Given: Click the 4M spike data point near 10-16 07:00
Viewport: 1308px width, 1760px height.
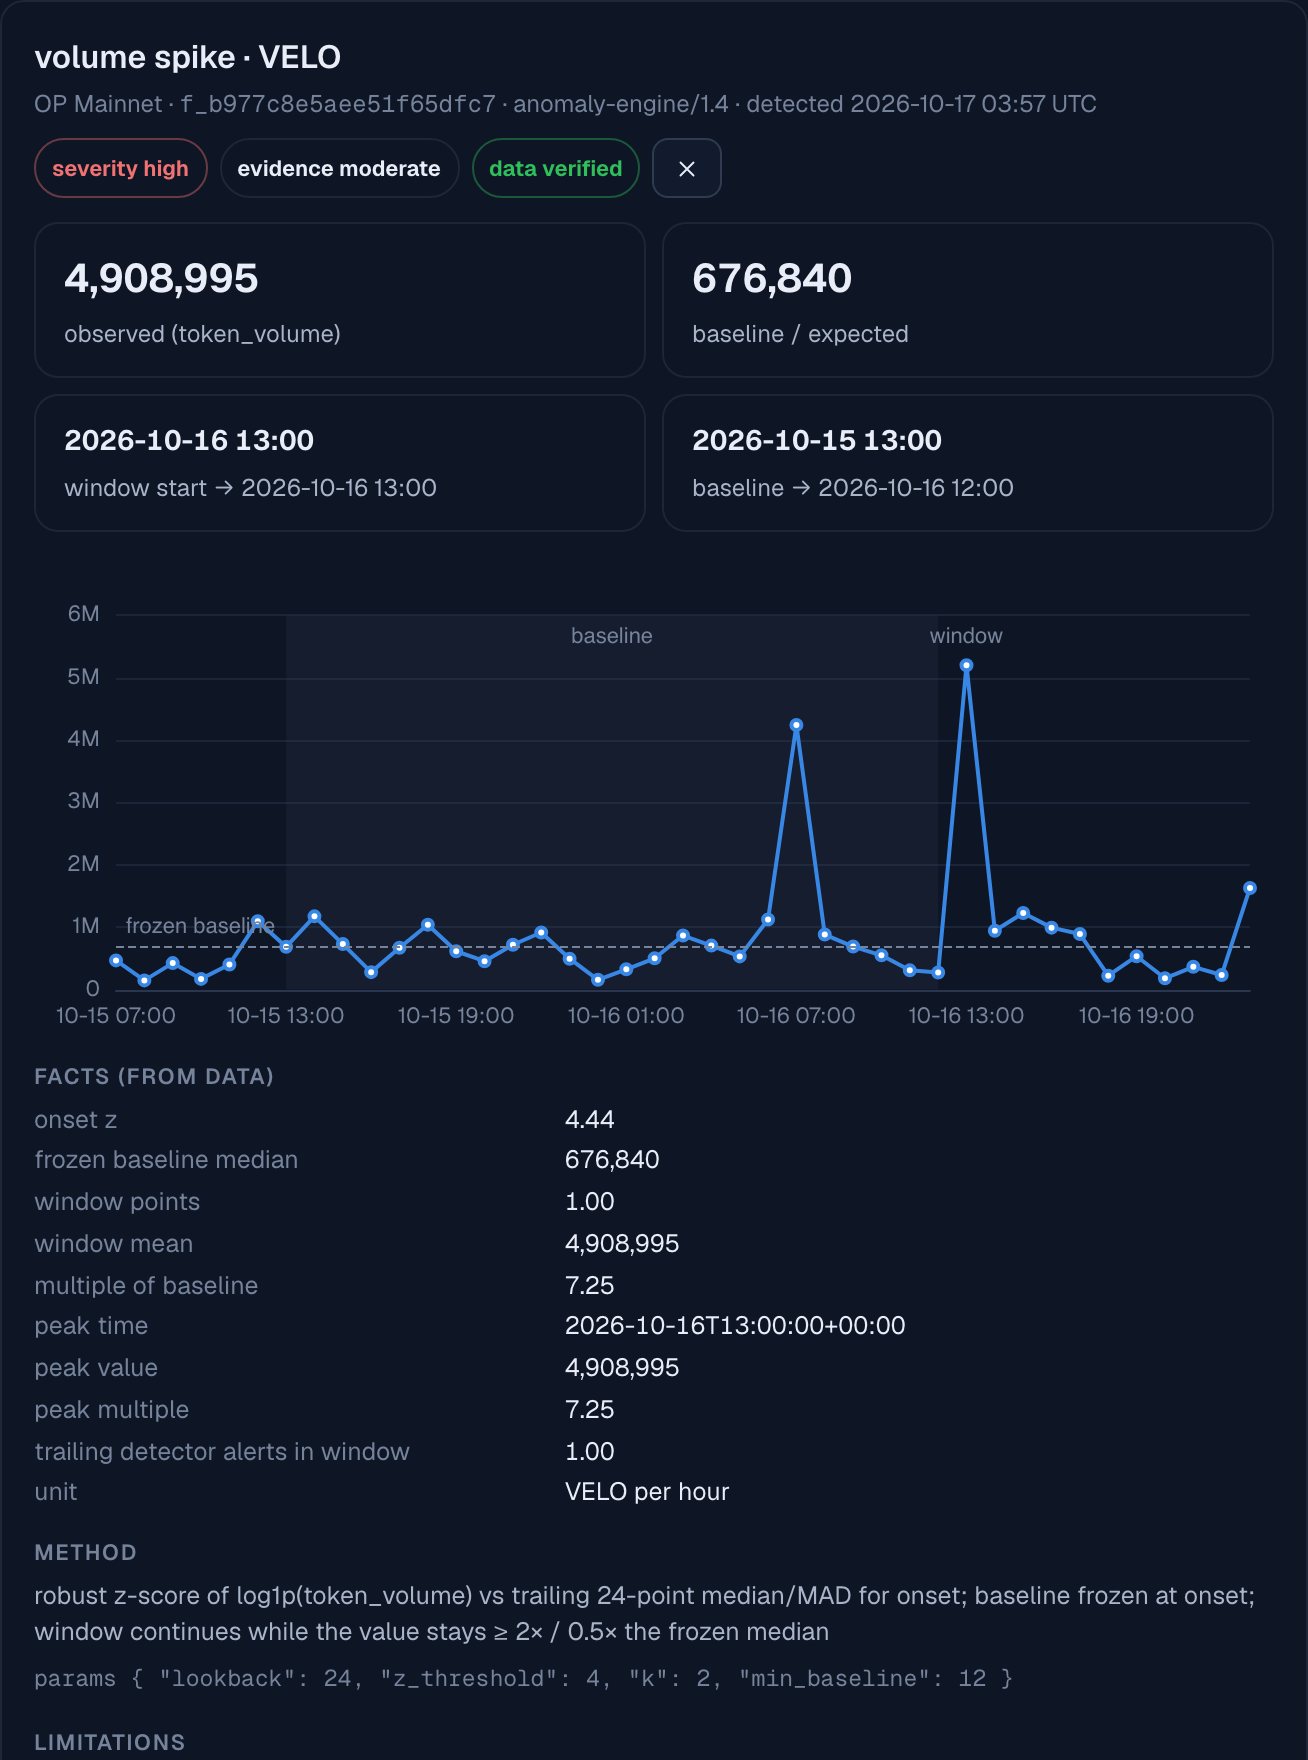Looking at the screenshot, I should click(796, 725).
